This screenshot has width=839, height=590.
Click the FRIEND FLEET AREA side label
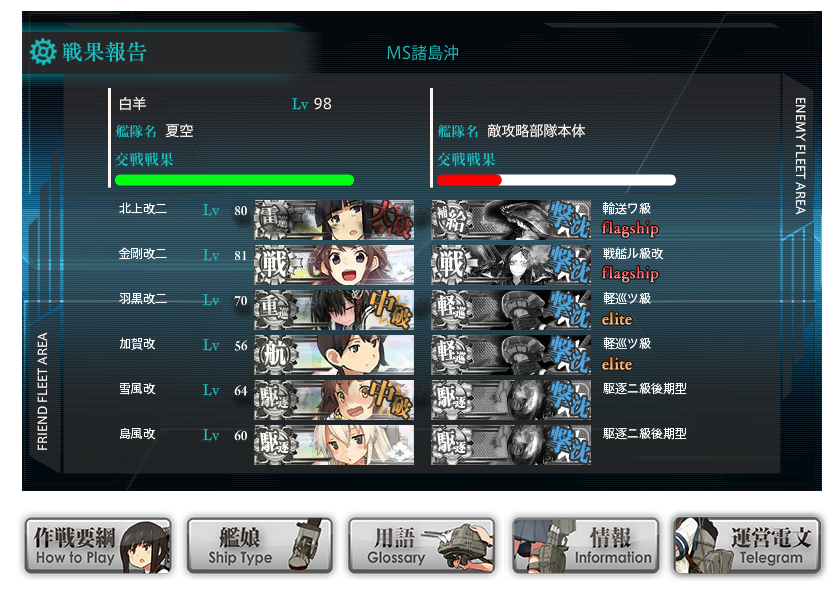(42, 392)
